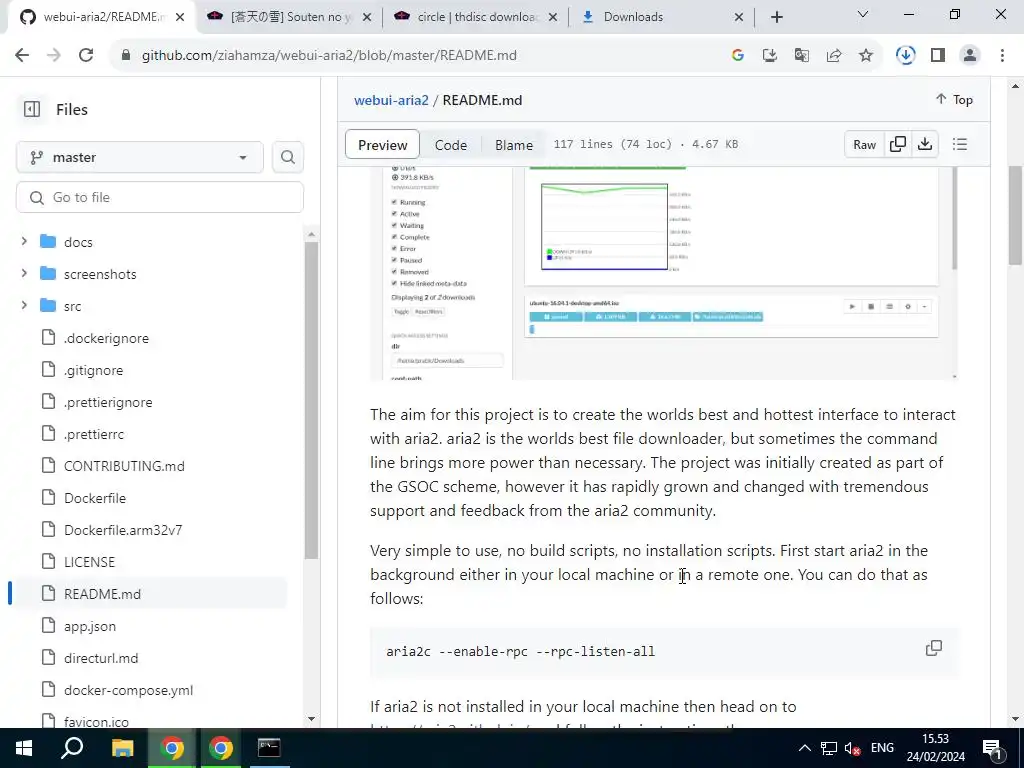Open command prompt from taskbar

tap(269, 748)
